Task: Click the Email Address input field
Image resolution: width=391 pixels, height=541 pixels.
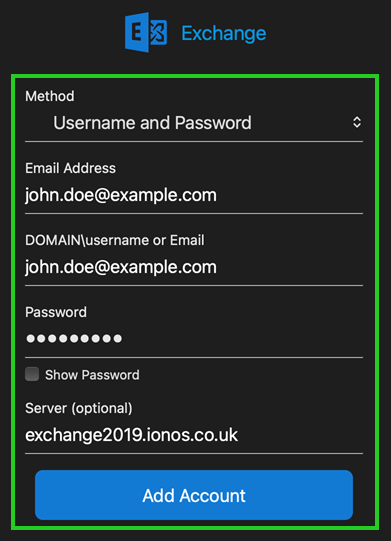Action: coord(194,195)
